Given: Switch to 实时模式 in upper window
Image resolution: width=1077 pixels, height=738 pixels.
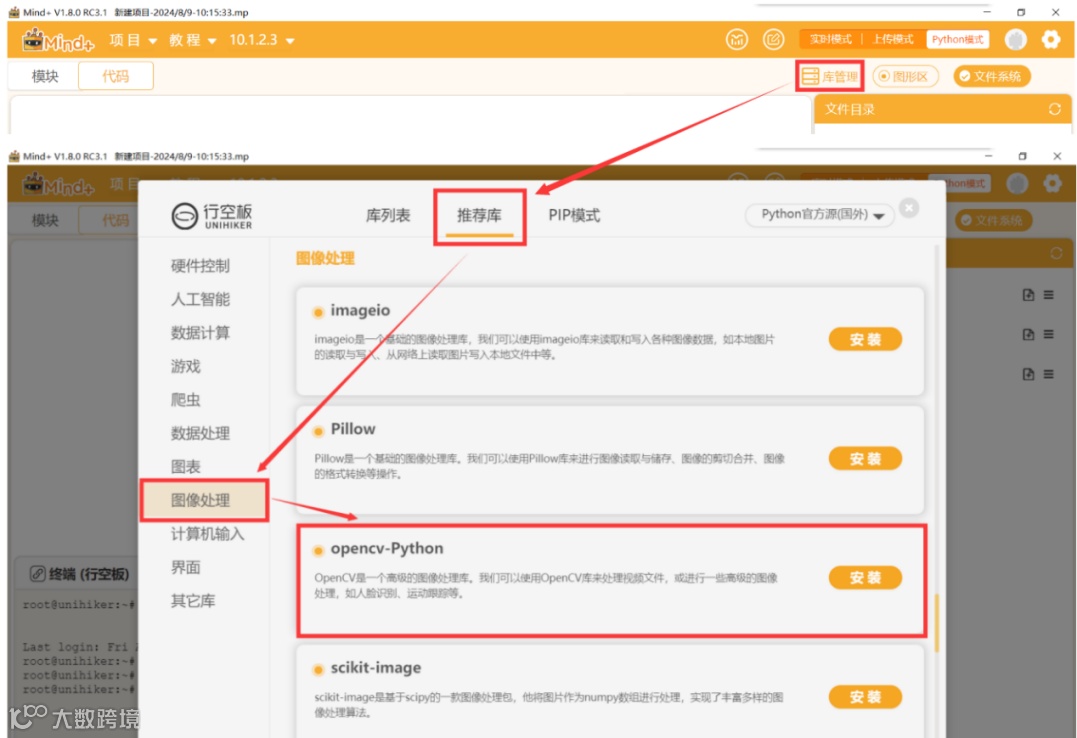Looking at the screenshot, I should pyautogui.click(x=830, y=39).
